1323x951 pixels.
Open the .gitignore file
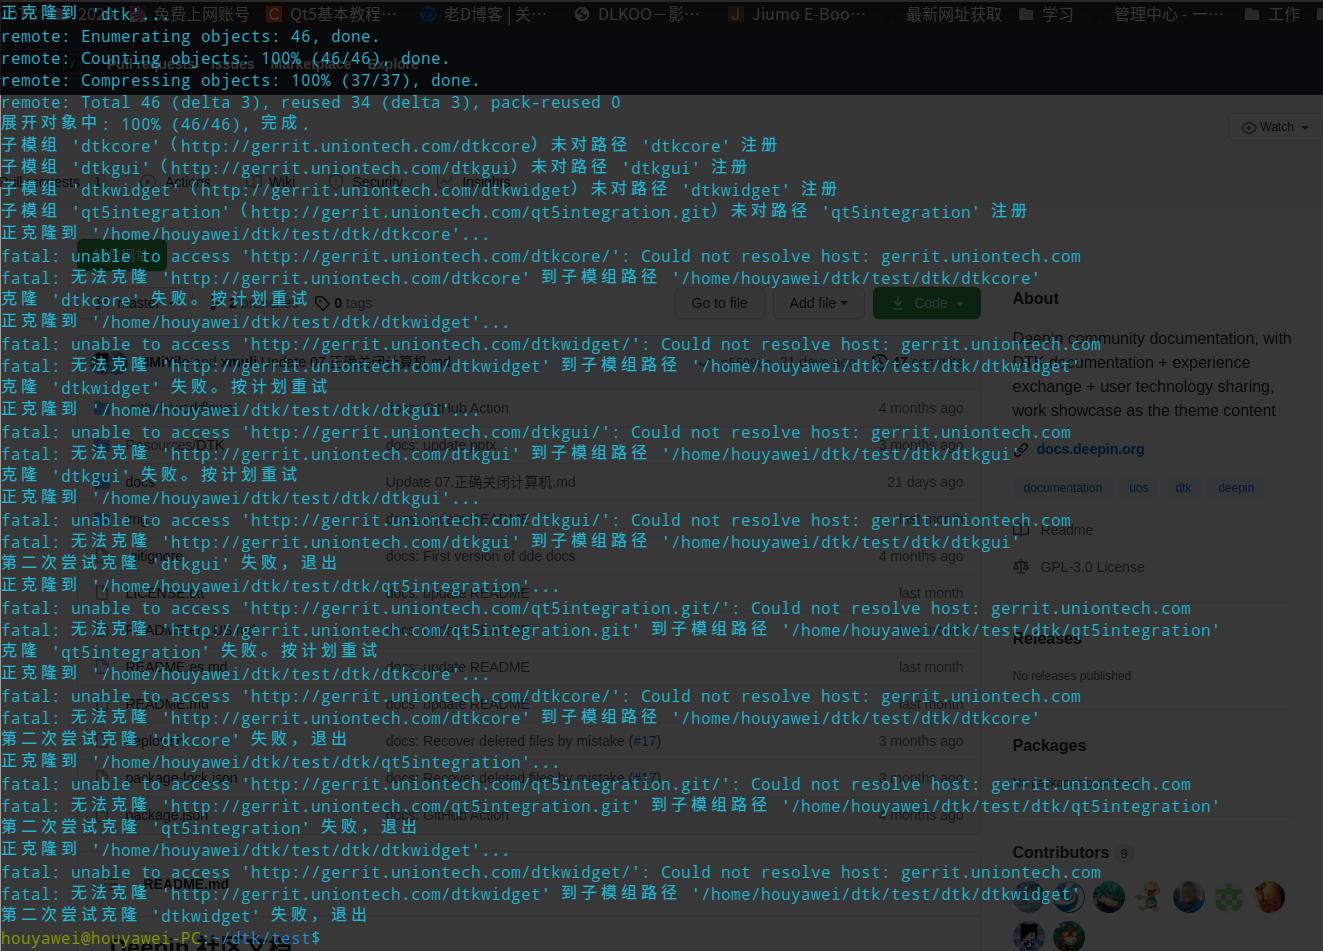click(x=154, y=556)
